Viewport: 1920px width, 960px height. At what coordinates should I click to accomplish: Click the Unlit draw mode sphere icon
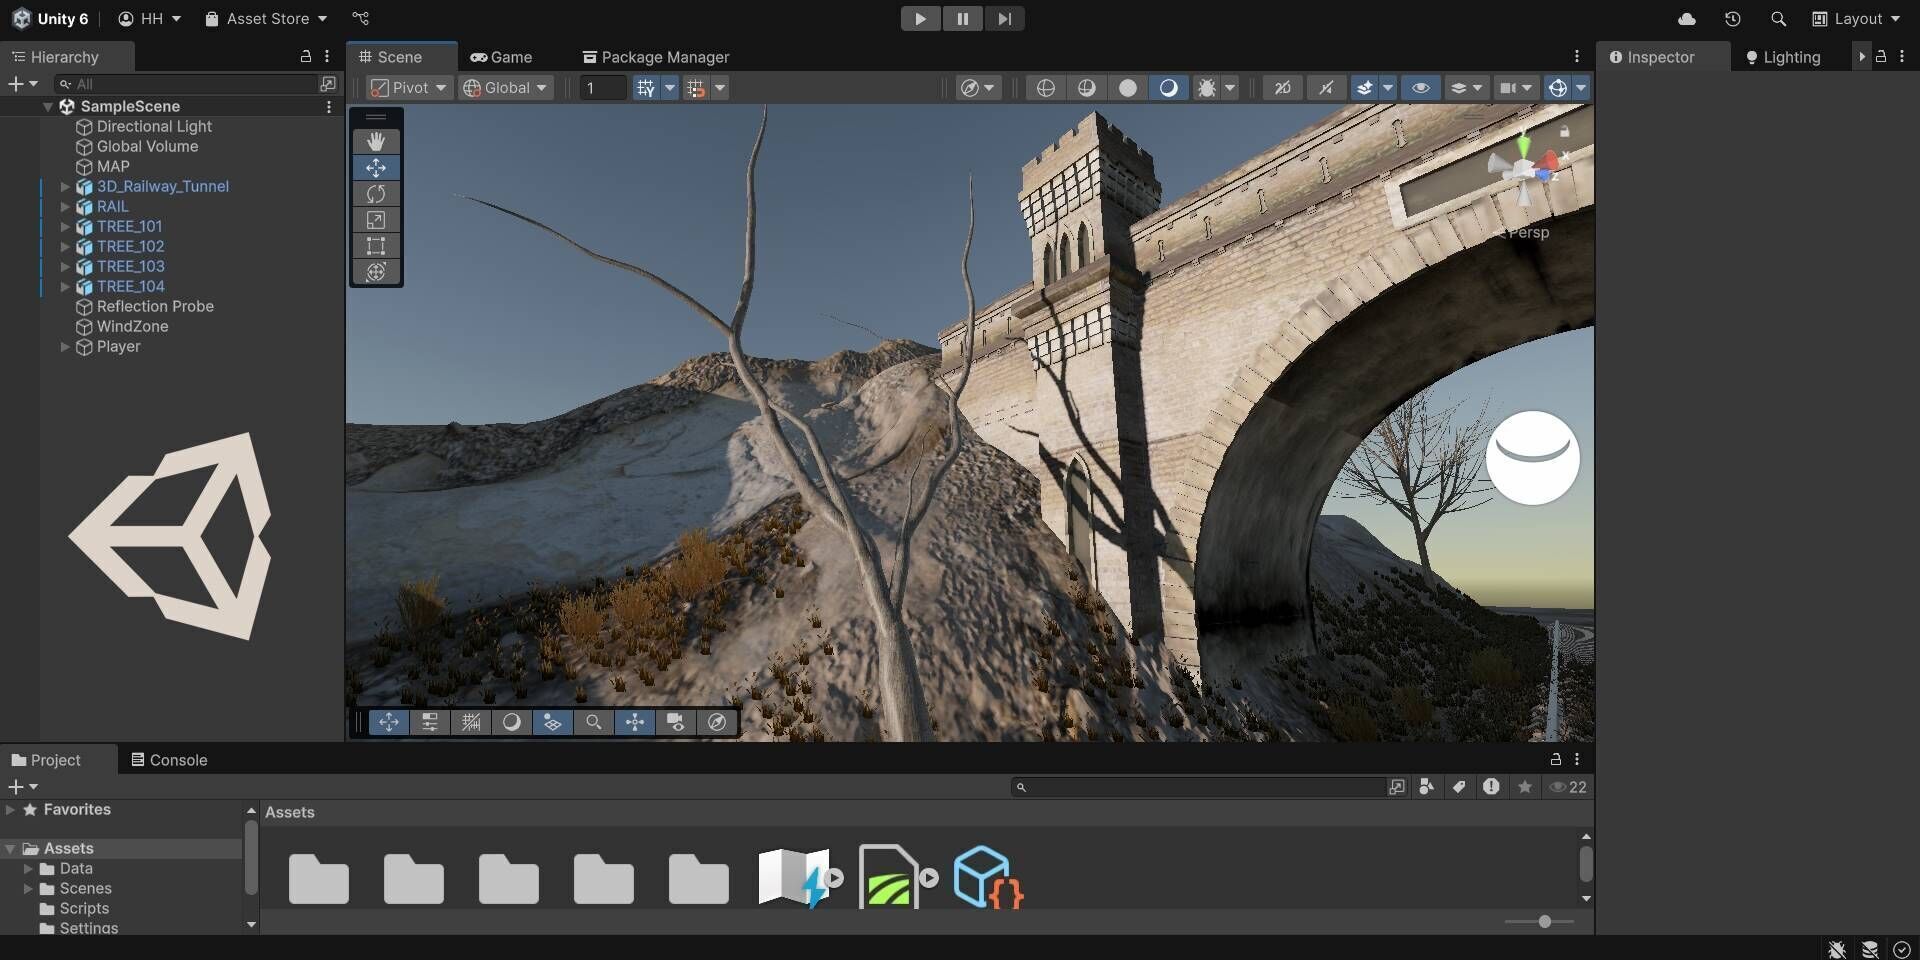coord(1128,88)
